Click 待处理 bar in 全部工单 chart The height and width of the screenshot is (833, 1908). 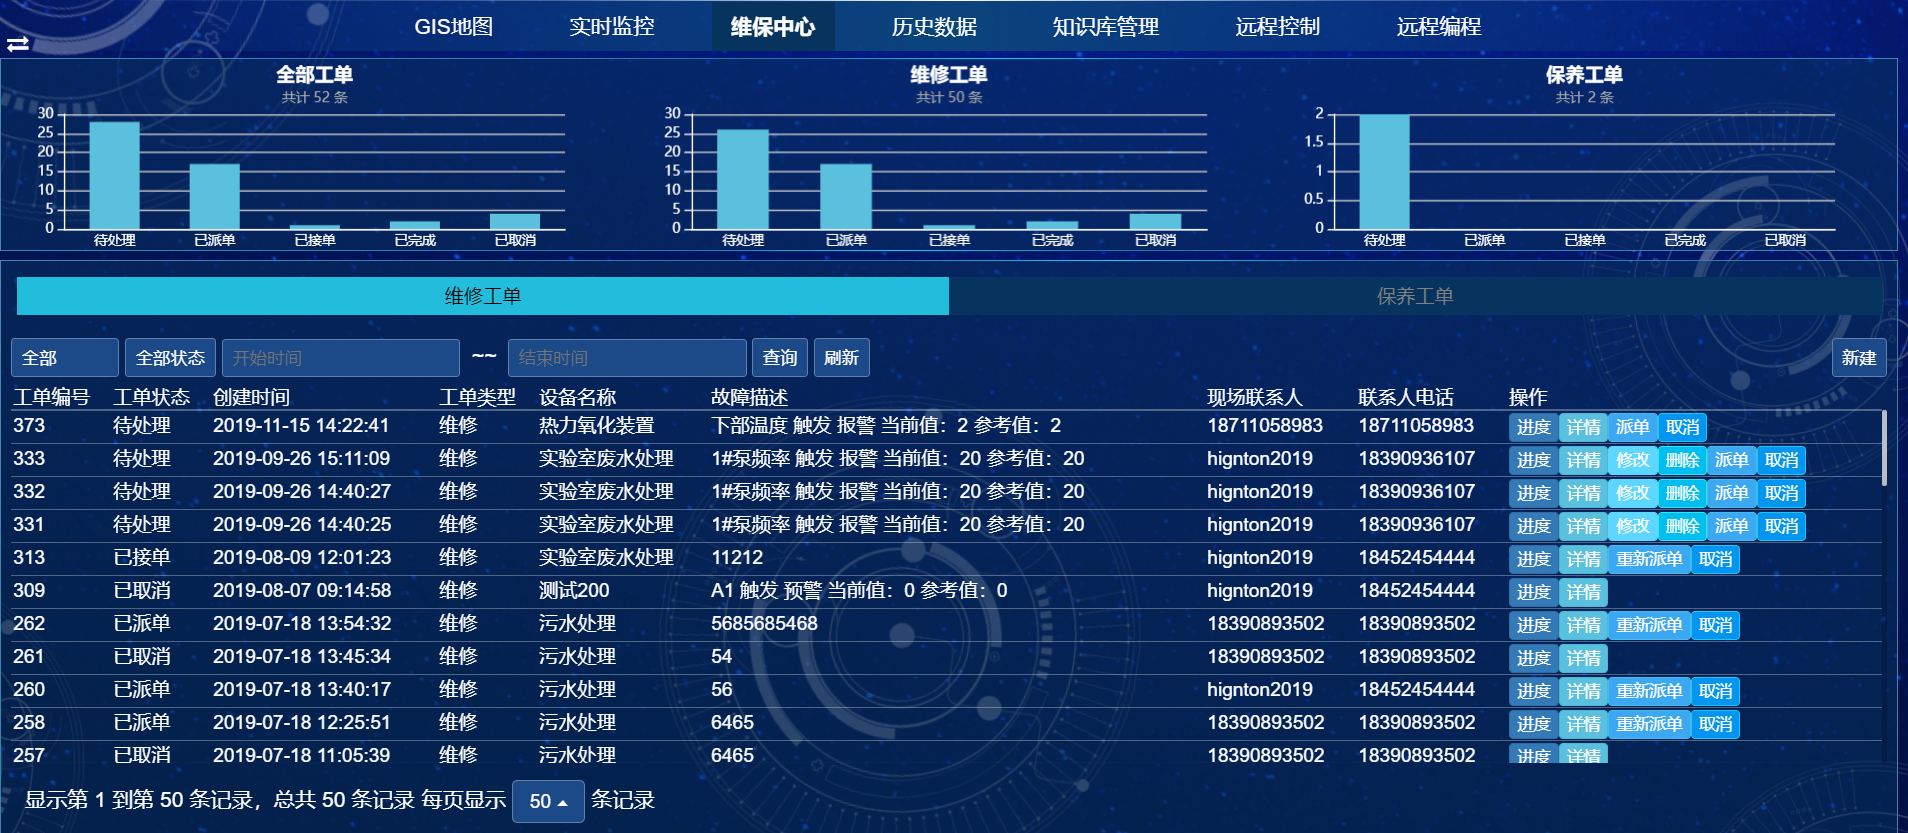[x=115, y=176]
